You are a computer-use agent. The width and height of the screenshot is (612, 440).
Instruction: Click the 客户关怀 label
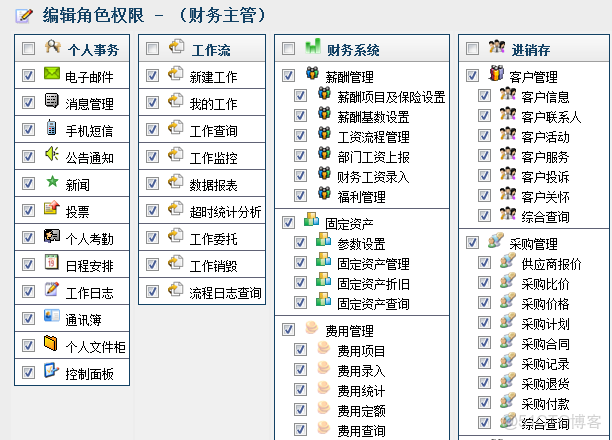click(546, 197)
